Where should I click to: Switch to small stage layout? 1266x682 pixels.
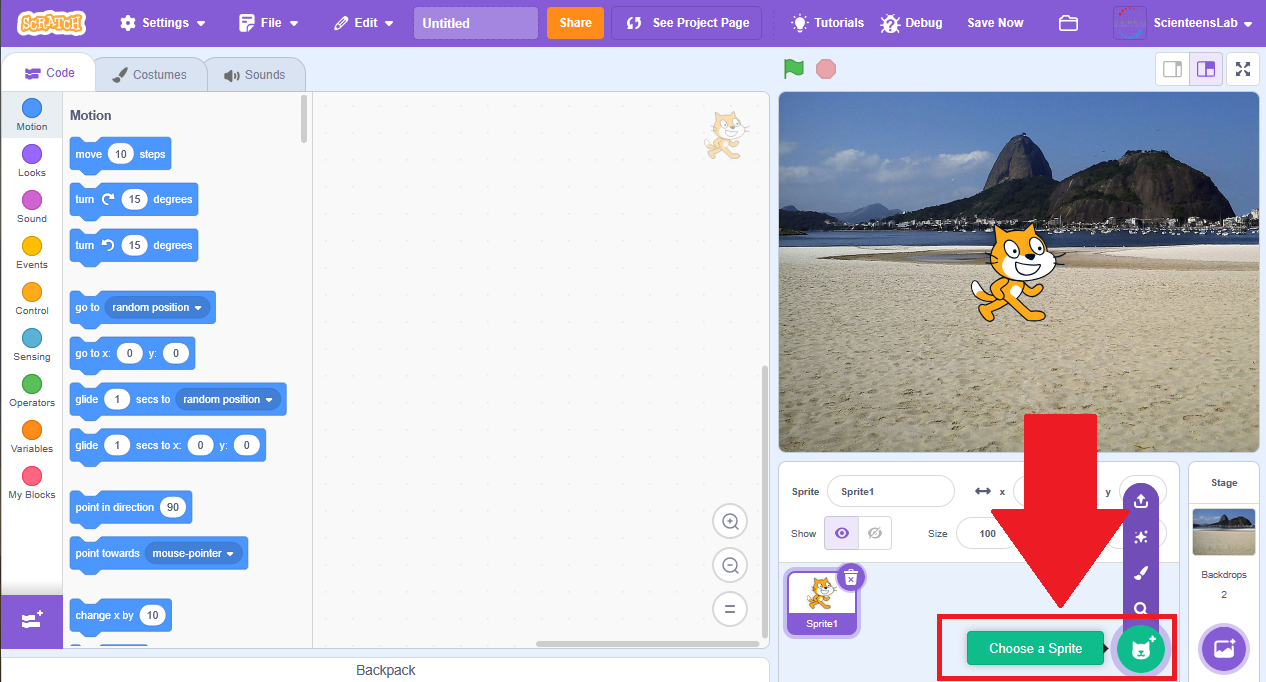(x=1172, y=69)
